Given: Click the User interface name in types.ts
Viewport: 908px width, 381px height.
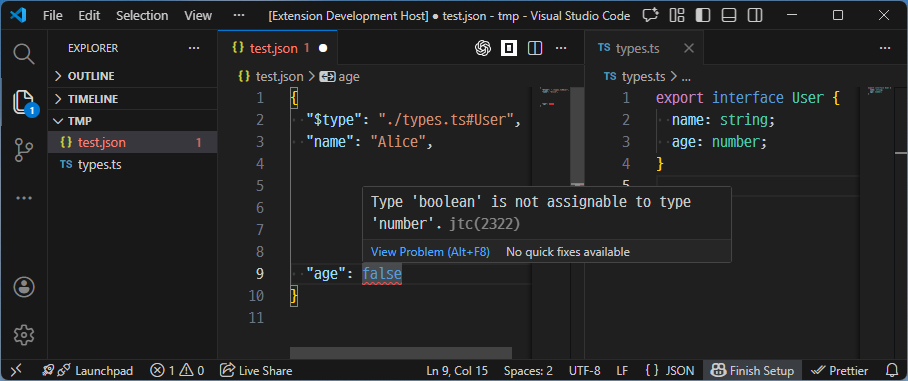Looking at the screenshot, I should 807,98.
